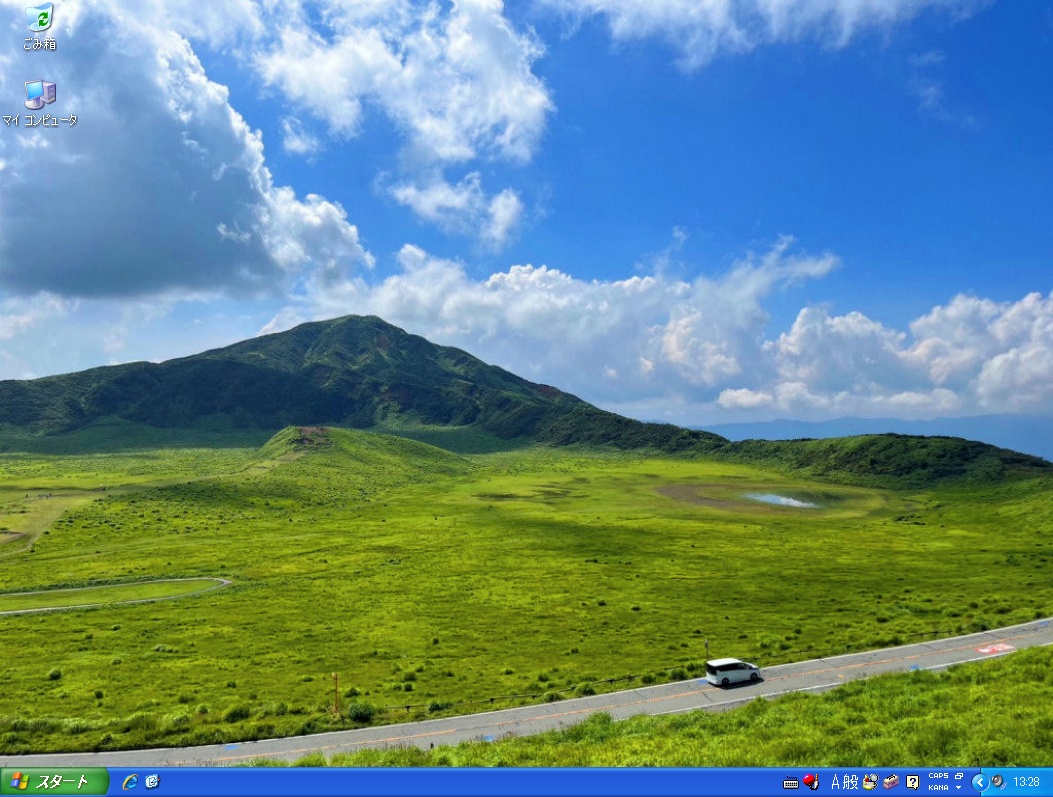Open the conversion mode '般' menu

[x=851, y=782]
